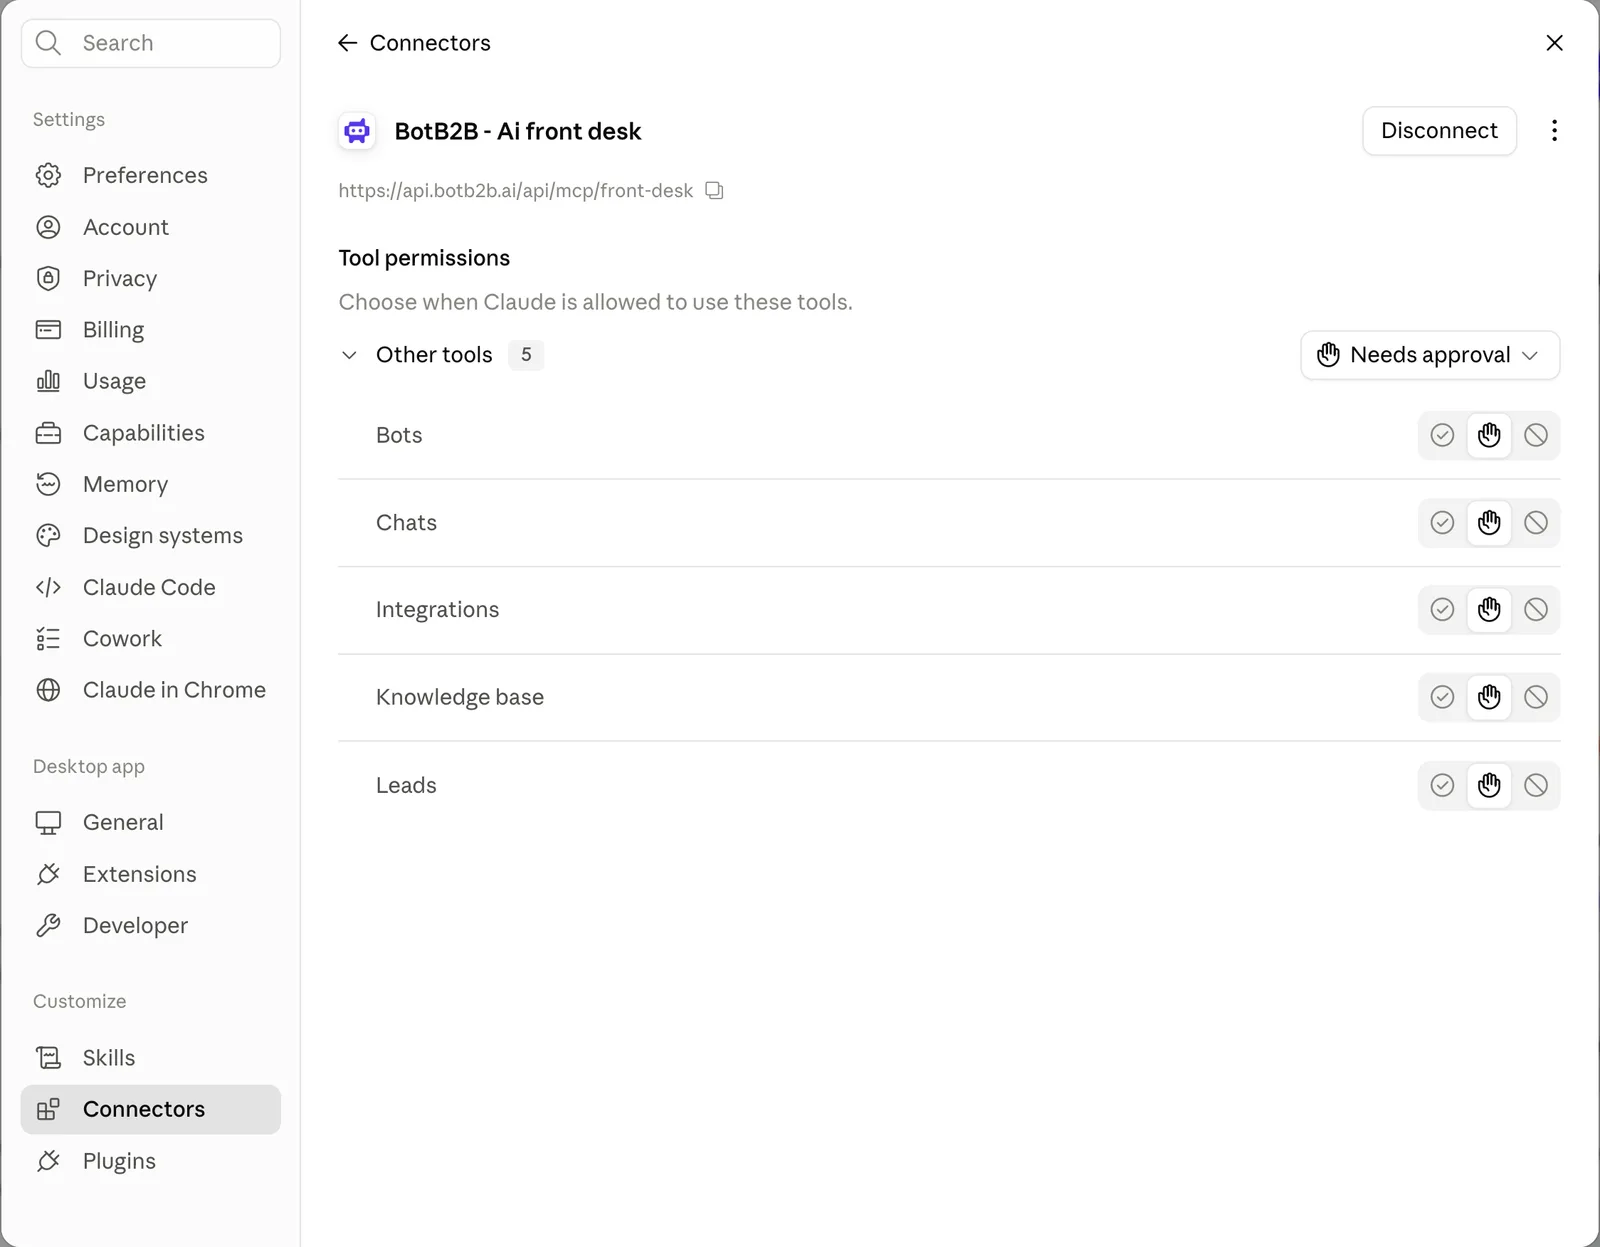Disconnect the BotB2B connector

coord(1439,131)
